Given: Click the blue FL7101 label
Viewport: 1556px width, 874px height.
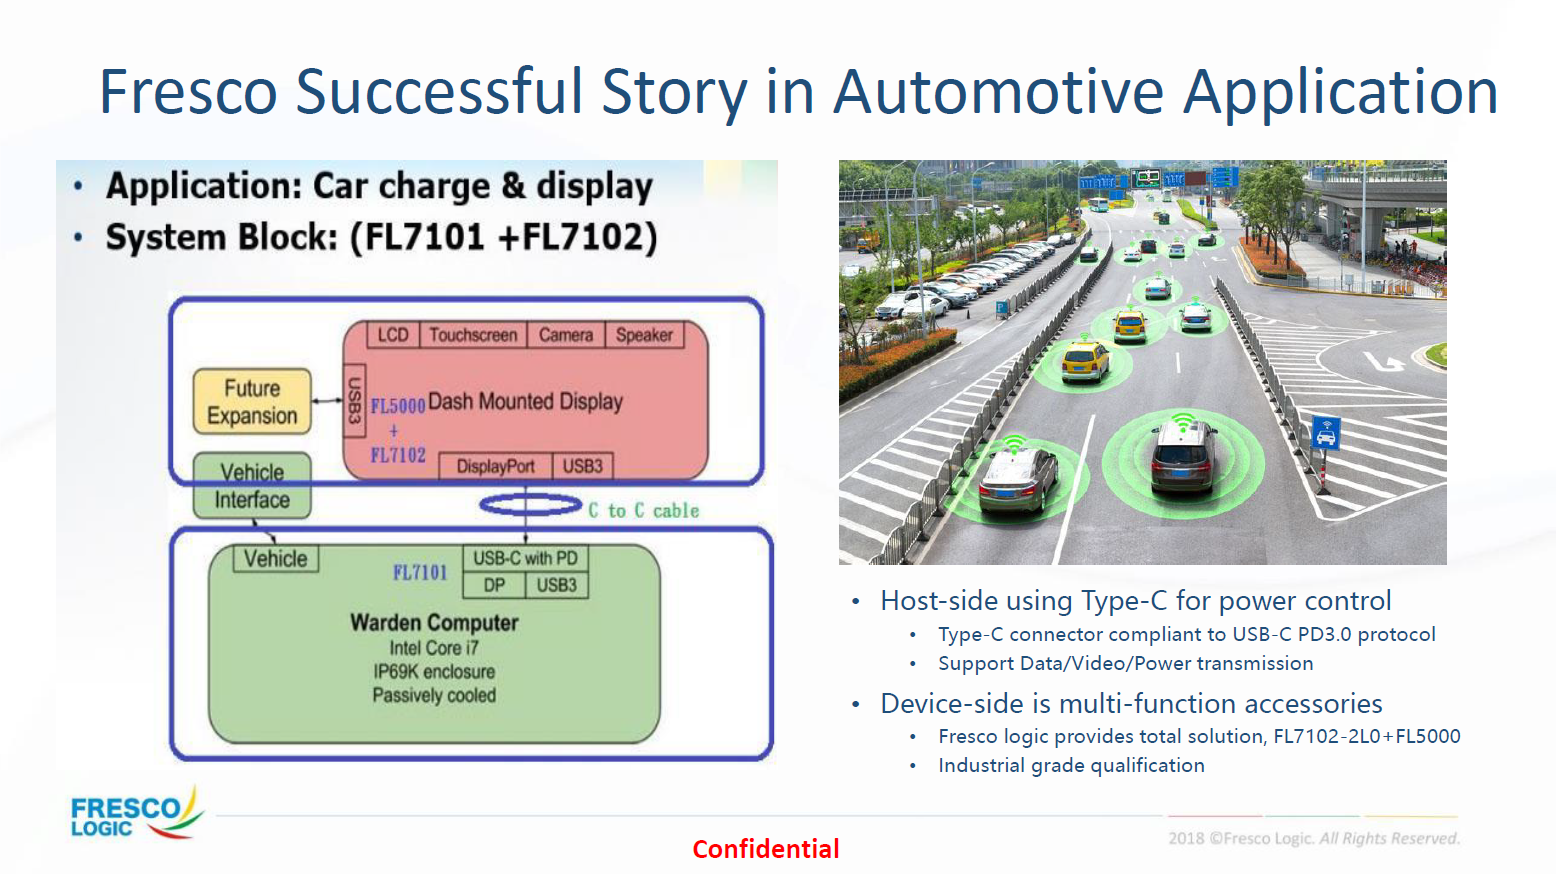Looking at the screenshot, I should (420, 573).
